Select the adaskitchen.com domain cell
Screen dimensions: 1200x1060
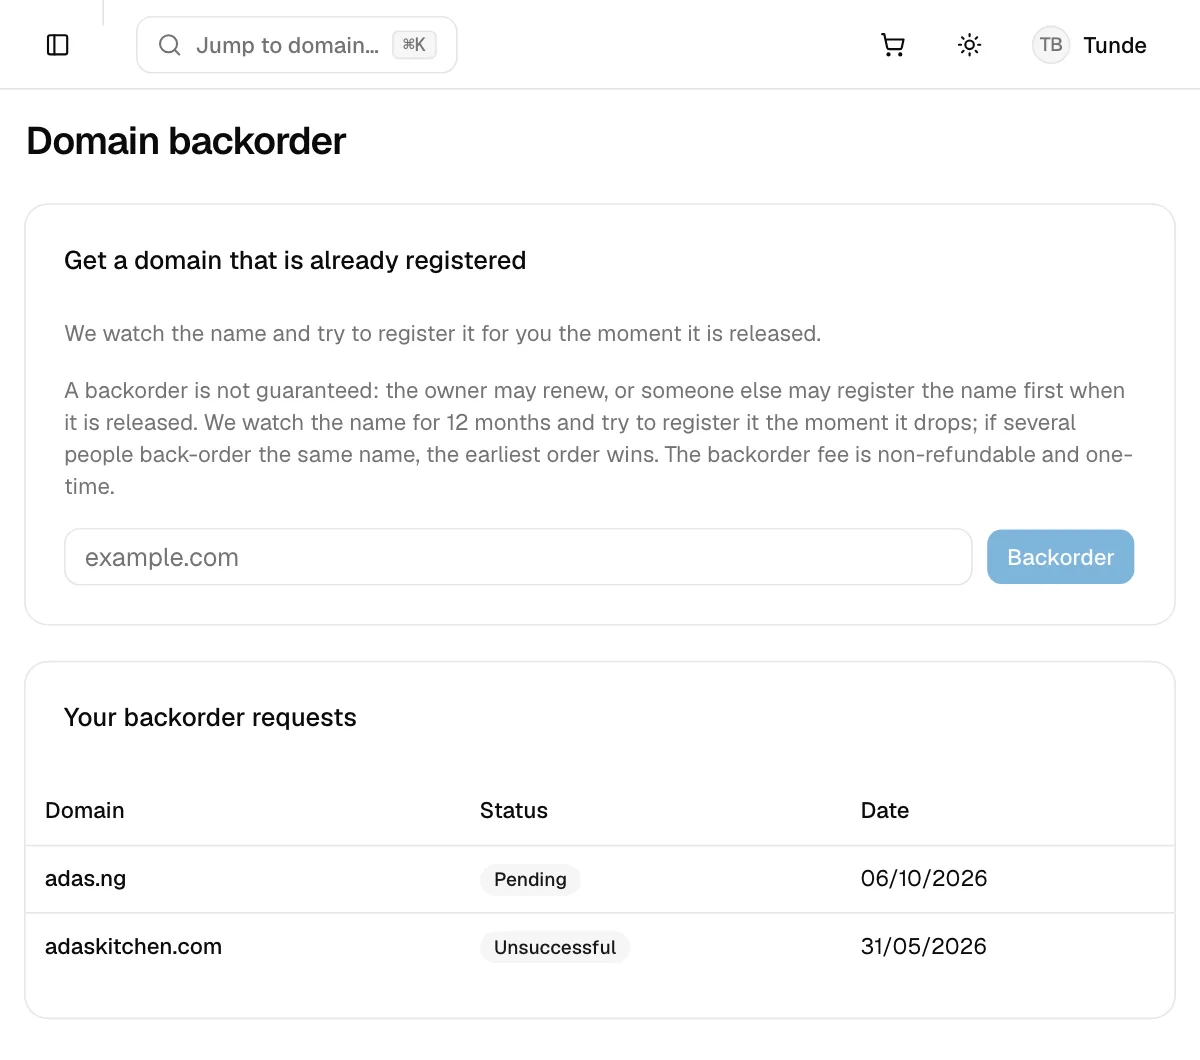(133, 947)
